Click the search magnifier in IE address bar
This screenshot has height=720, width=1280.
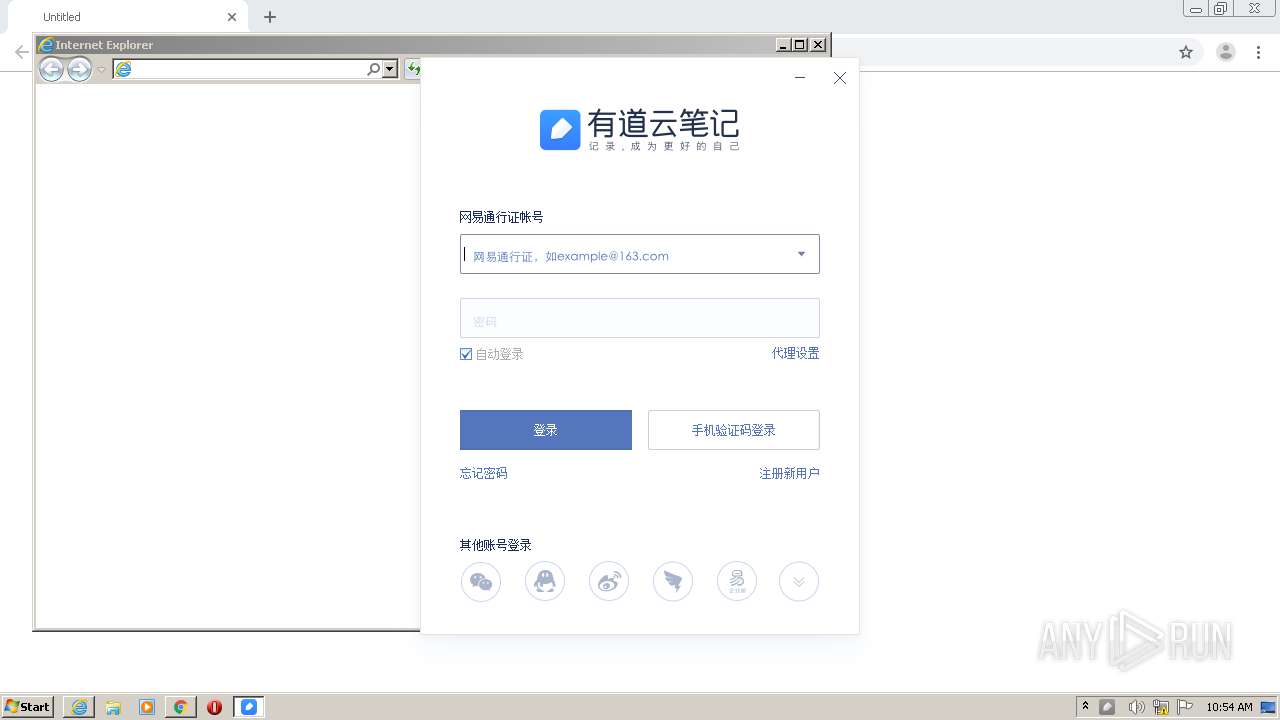click(373, 69)
